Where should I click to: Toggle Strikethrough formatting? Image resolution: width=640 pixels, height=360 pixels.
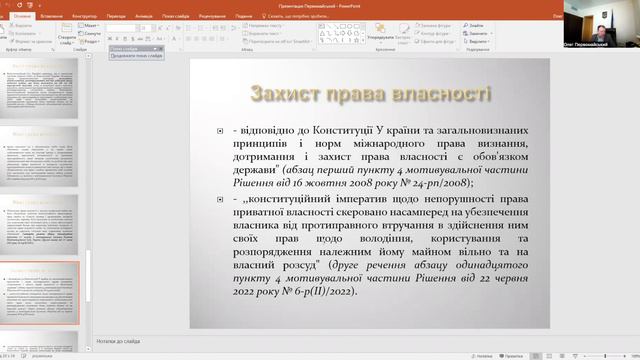[x=140, y=39]
